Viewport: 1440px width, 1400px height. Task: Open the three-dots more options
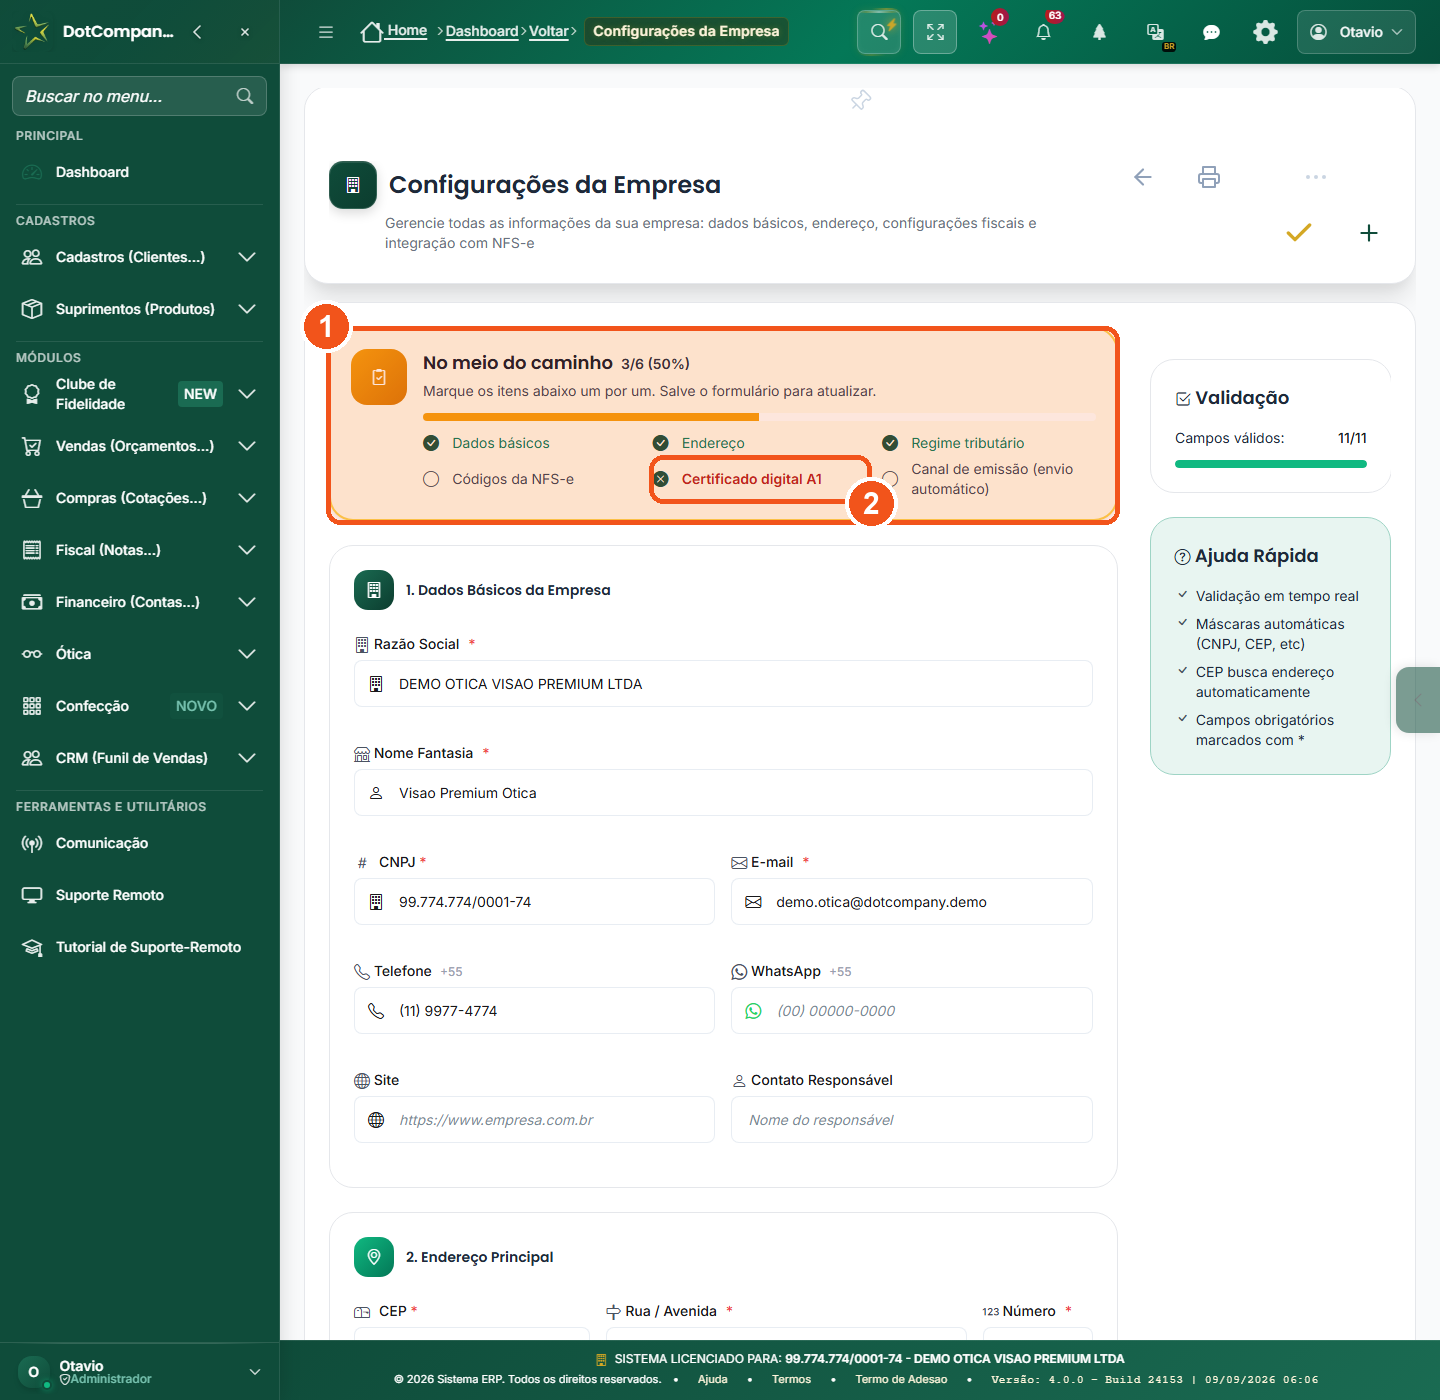pos(1315,177)
